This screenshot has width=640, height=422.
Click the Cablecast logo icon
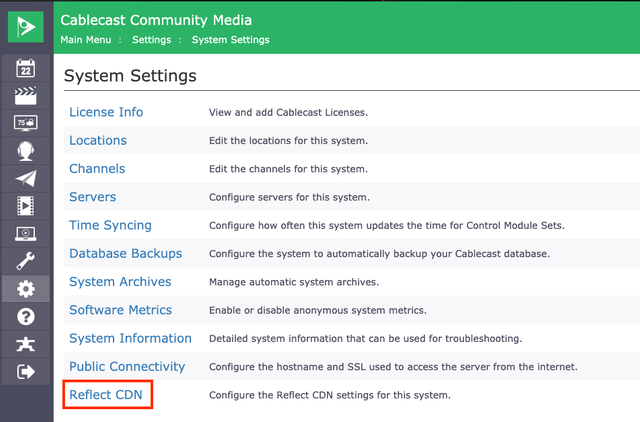coord(26,27)
